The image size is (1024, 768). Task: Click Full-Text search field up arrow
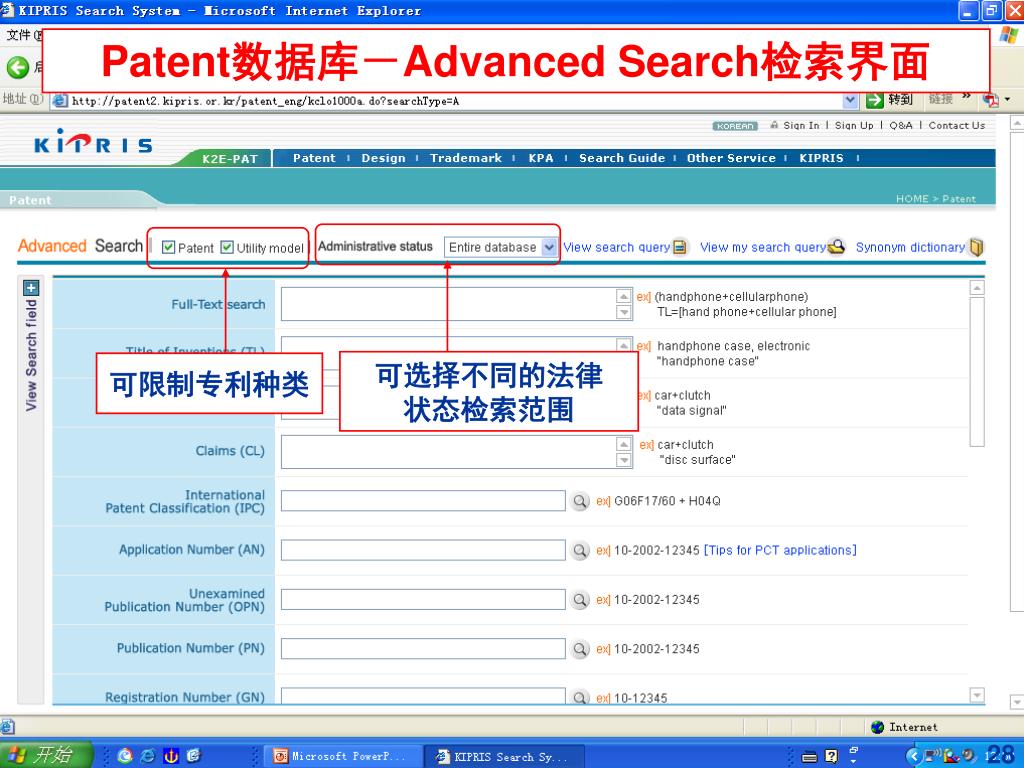pyautogui.click(x=624, y=296)
